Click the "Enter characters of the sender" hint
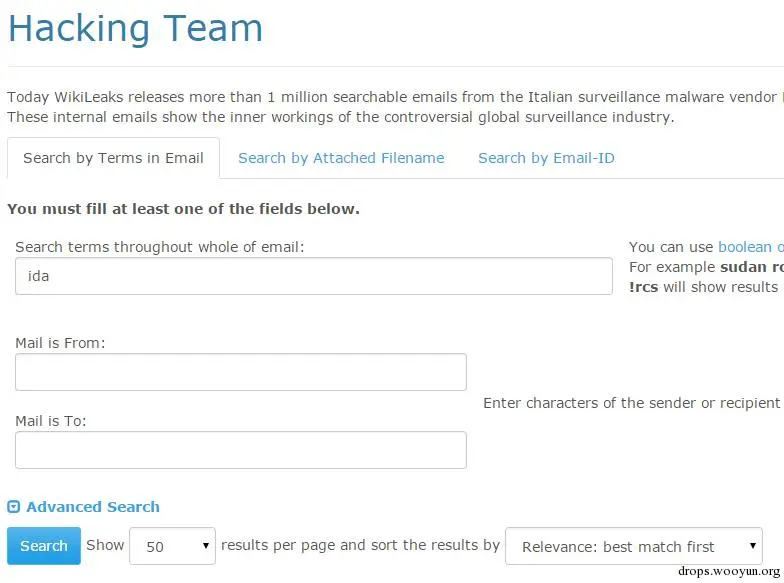Screen dimensions: 784x583 tap(632, 403)
